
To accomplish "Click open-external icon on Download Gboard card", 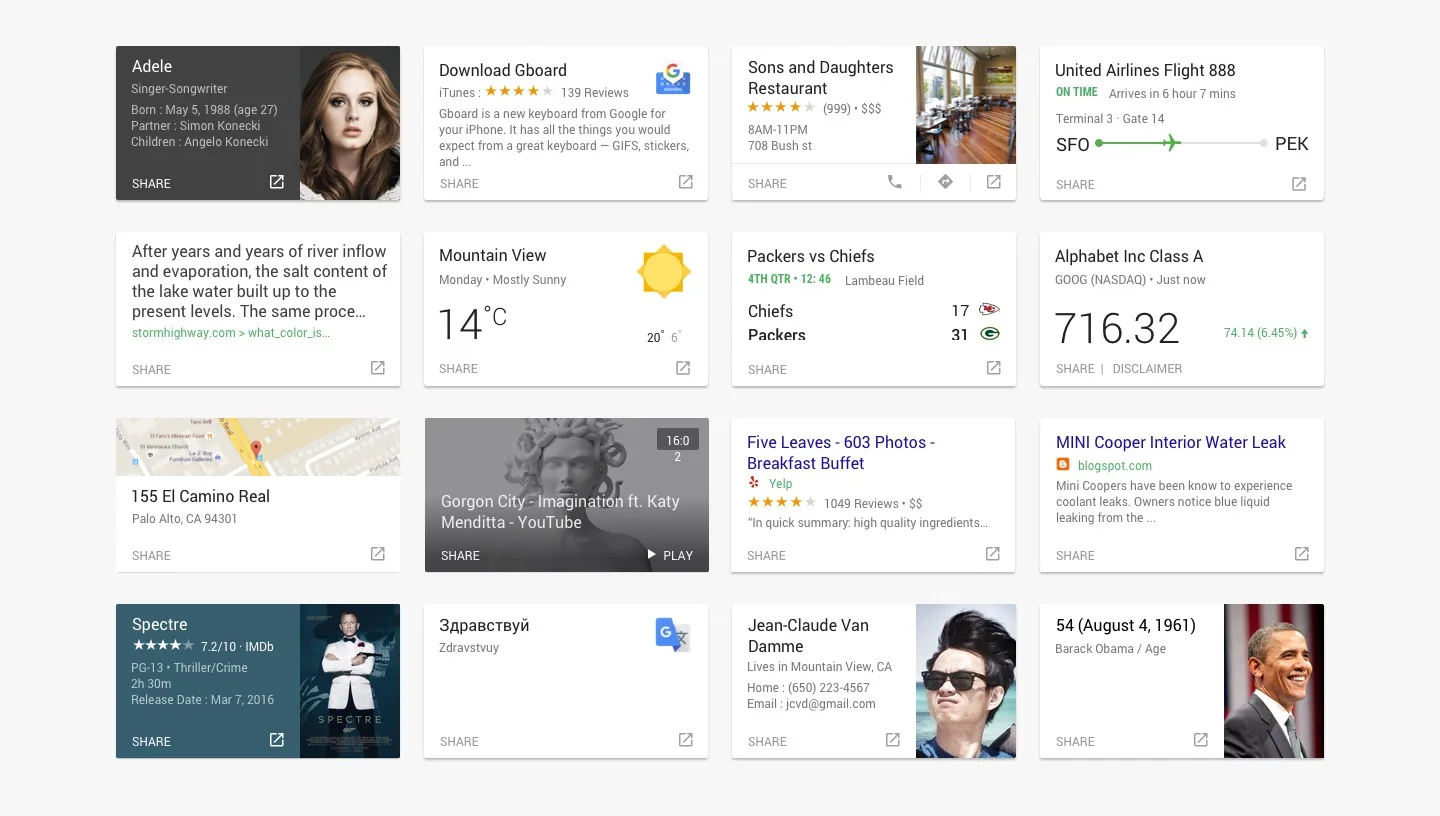I will 686,182.
